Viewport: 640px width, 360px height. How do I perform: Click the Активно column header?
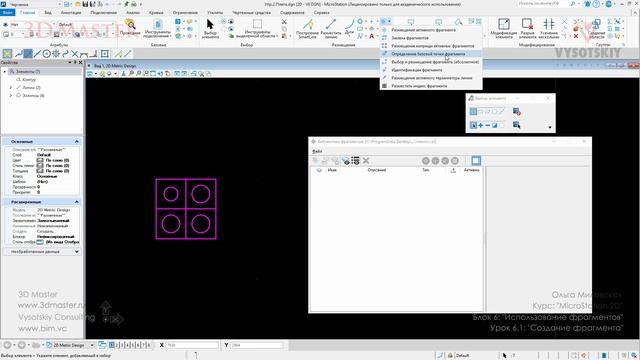pos(471,170)
